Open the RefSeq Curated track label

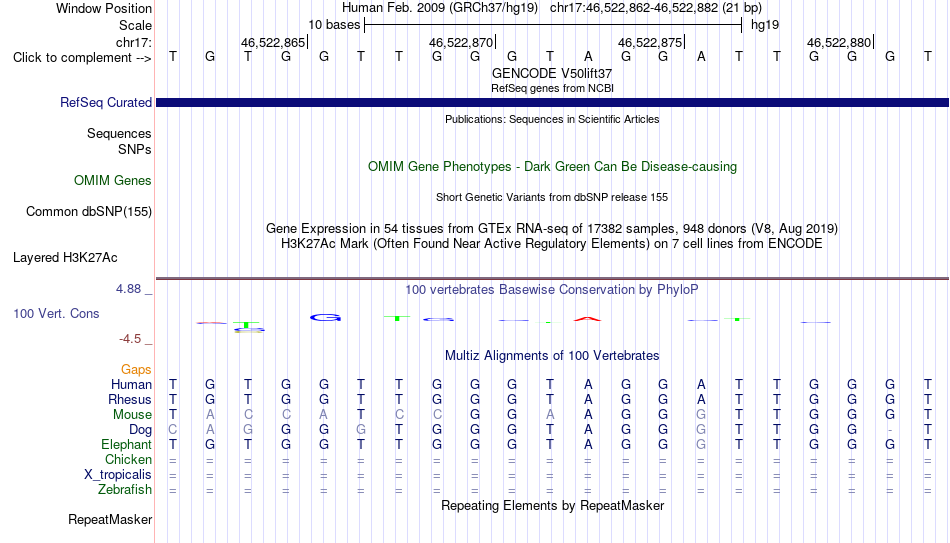(x=106, y=102)
